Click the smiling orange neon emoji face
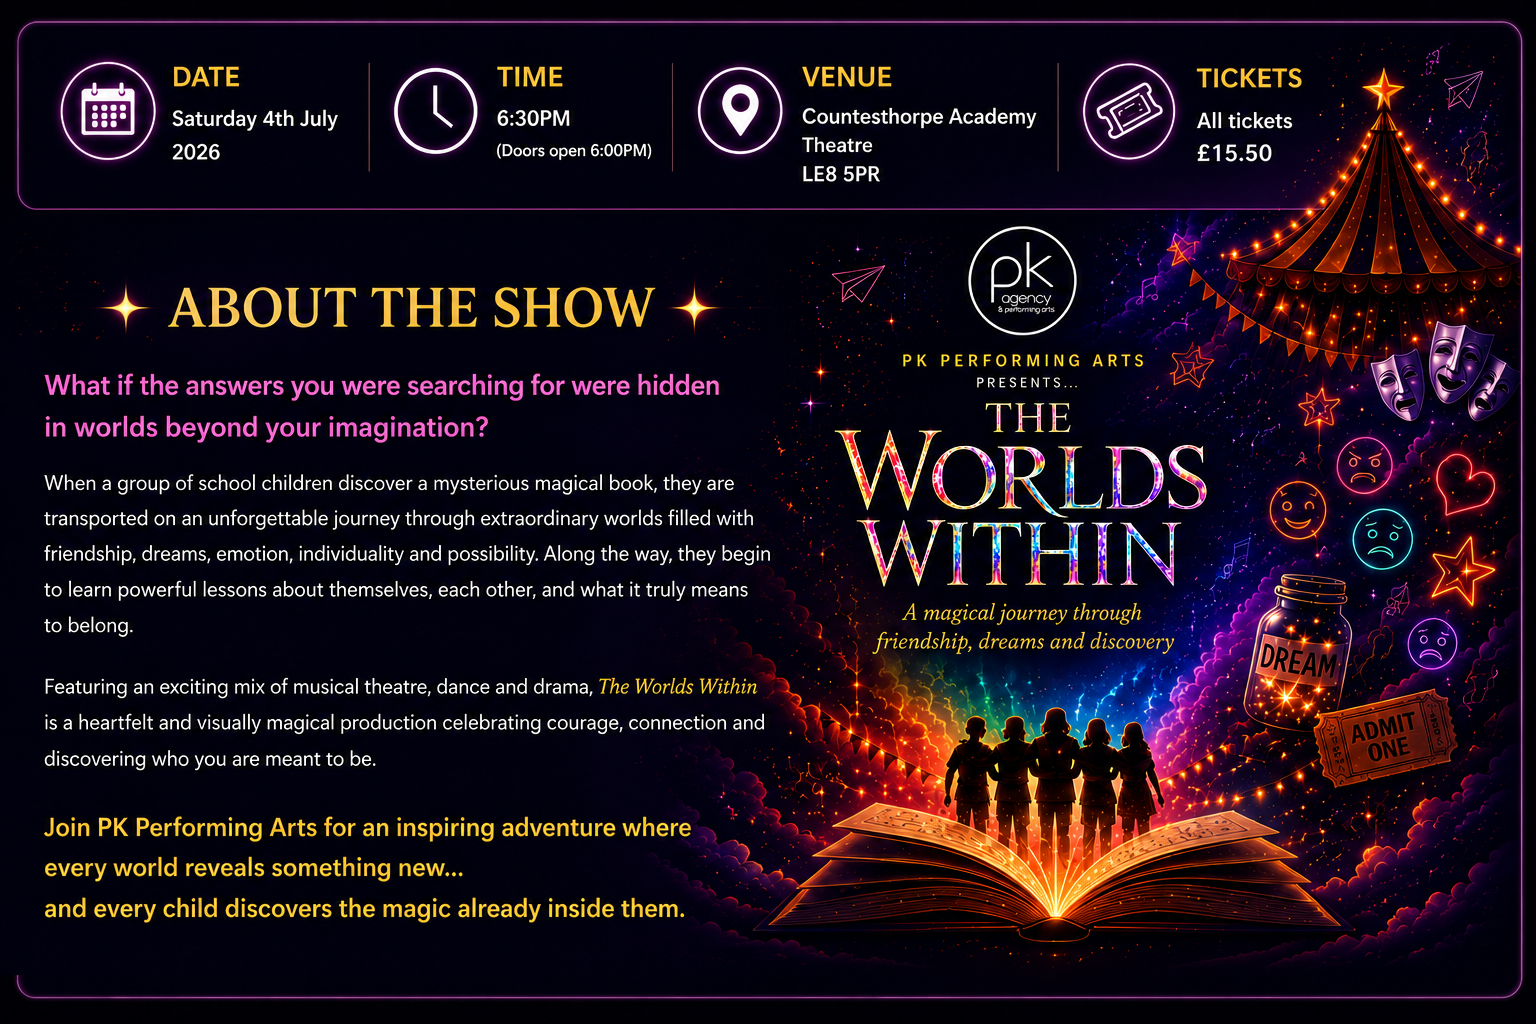Screen dimensions: 1536x1024 tap(1298, 510)
